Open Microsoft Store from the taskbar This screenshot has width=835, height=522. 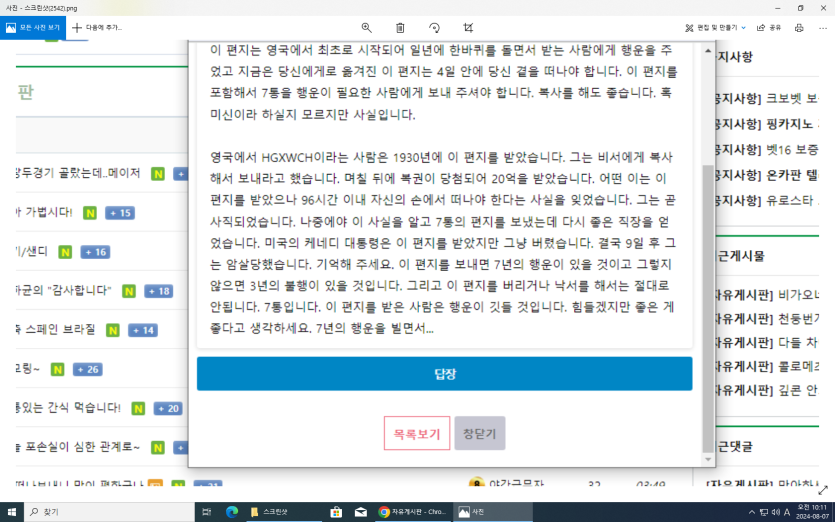point(336,512)
